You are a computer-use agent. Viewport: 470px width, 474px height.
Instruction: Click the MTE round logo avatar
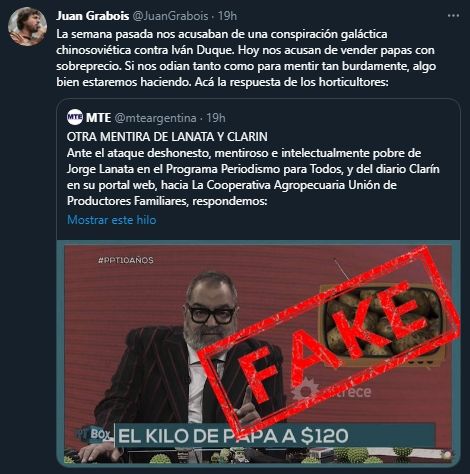pos(75,117)
